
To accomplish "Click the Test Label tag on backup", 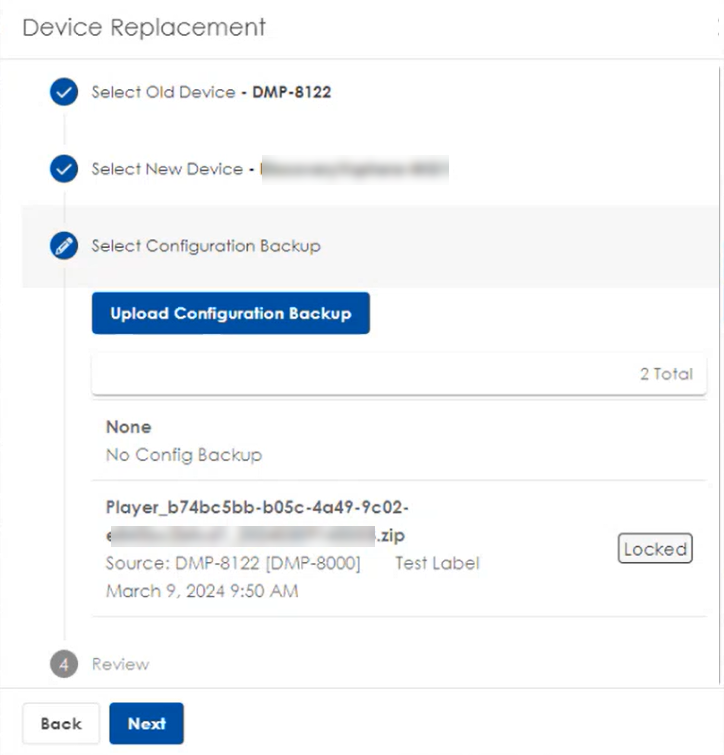I will [437, 563].
